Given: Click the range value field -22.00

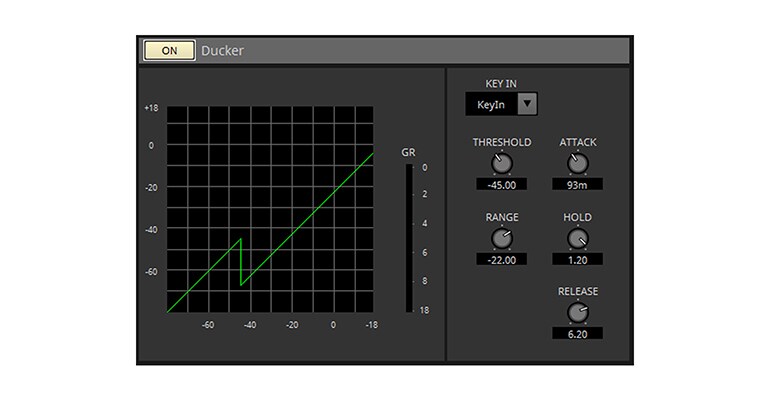Looking at the screenshot, I should point(501,260).
